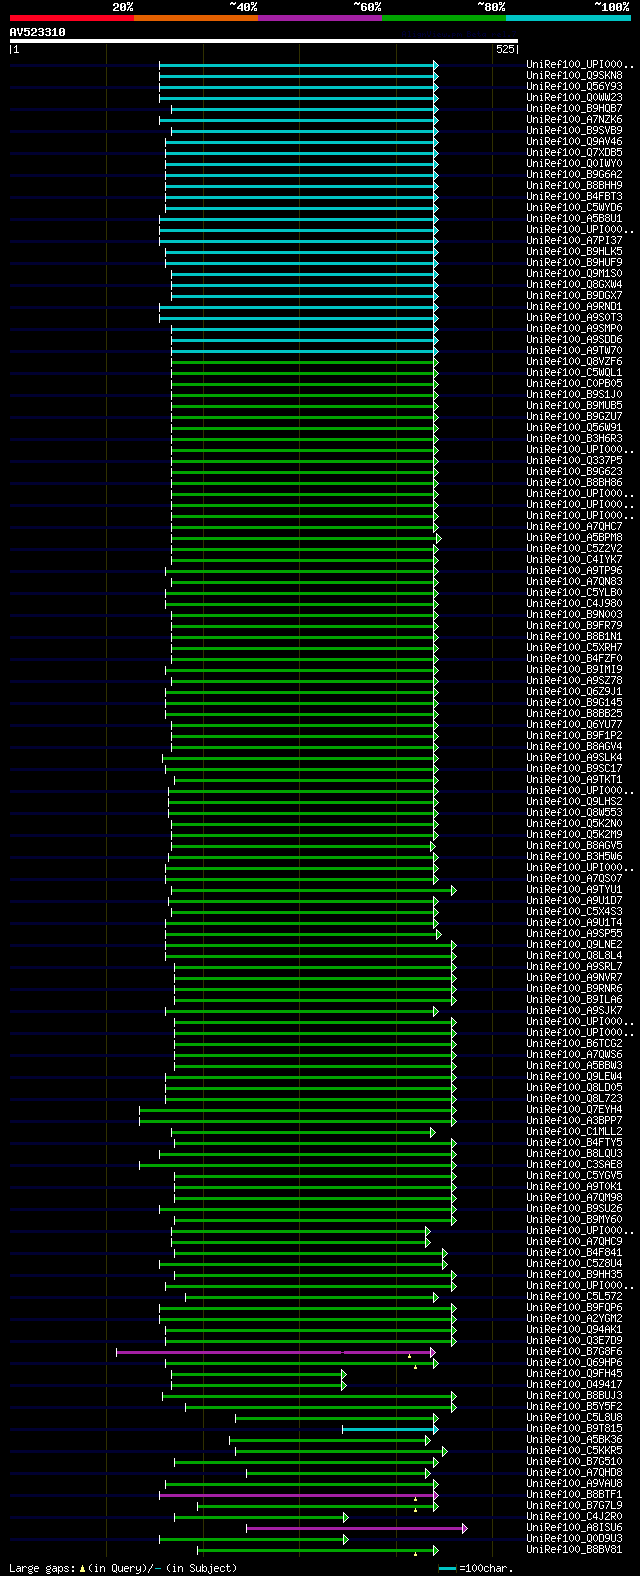Image resolution: width=640 pixels, height=1576 pixels.
Task: Select hit label UniRef100_Q9LEW4
Action: pyautogui.click(x=574, y=1076)
